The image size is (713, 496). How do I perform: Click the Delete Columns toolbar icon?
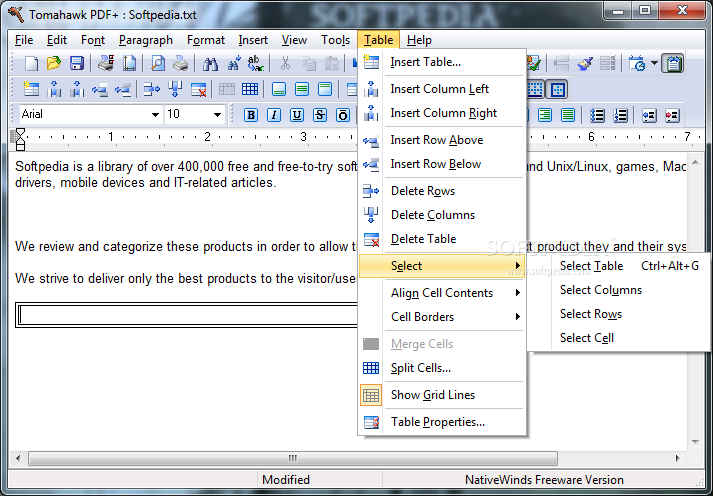coord(175,89)
